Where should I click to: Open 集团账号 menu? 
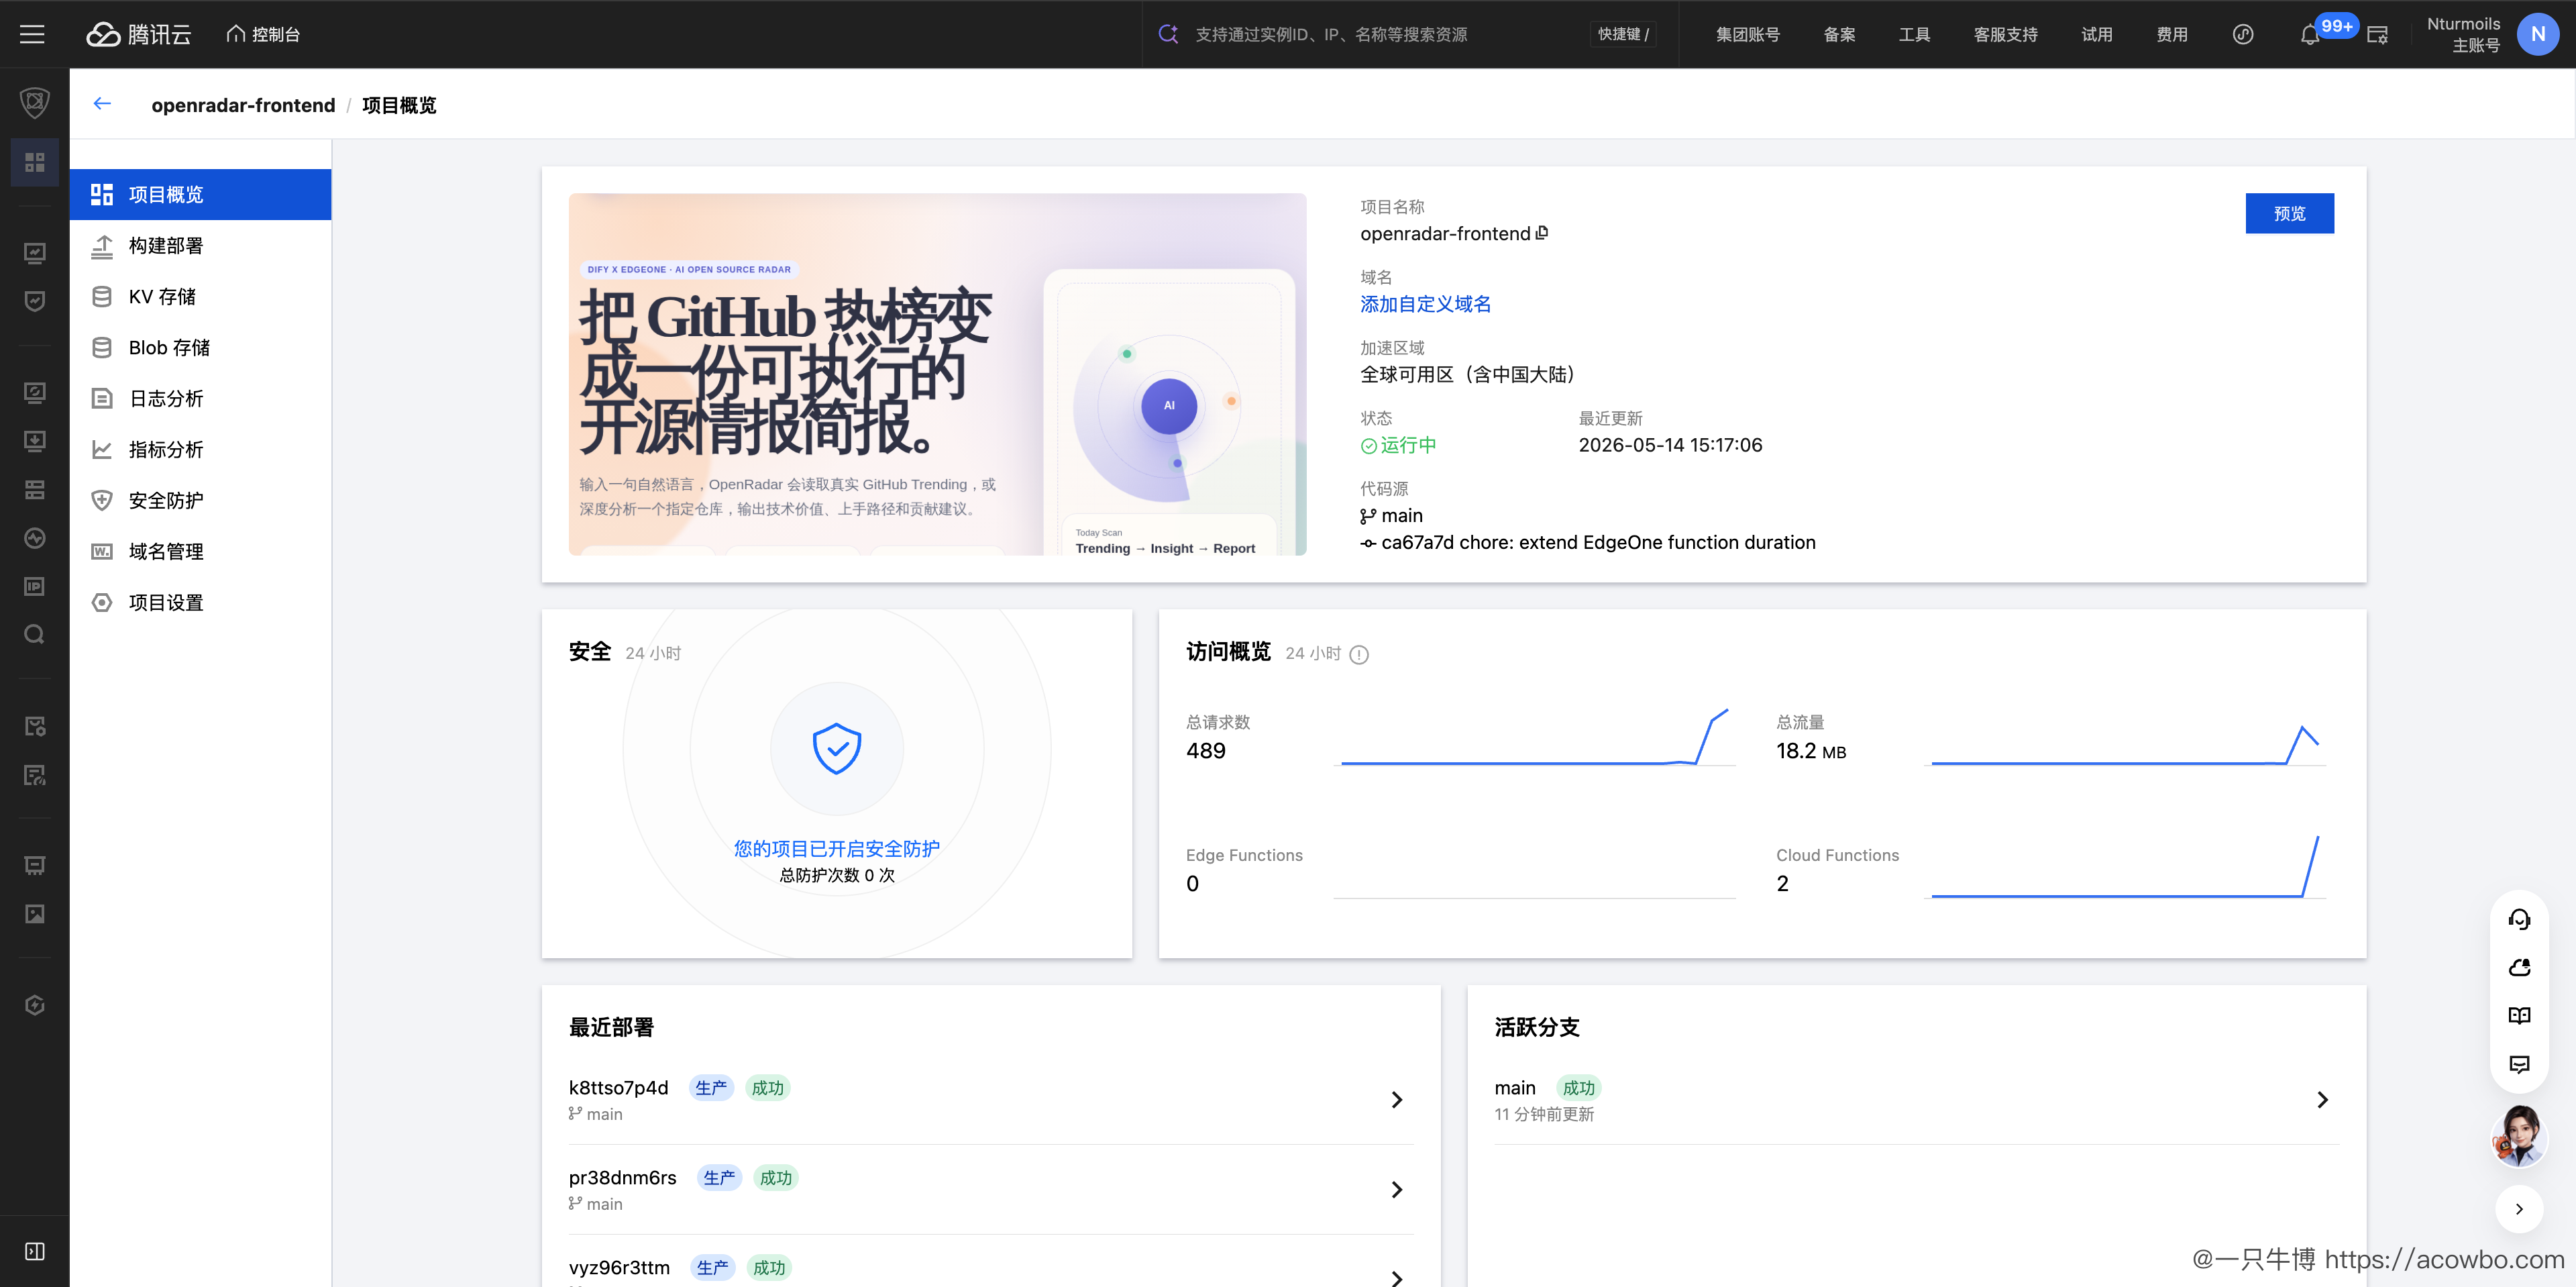1747,34
